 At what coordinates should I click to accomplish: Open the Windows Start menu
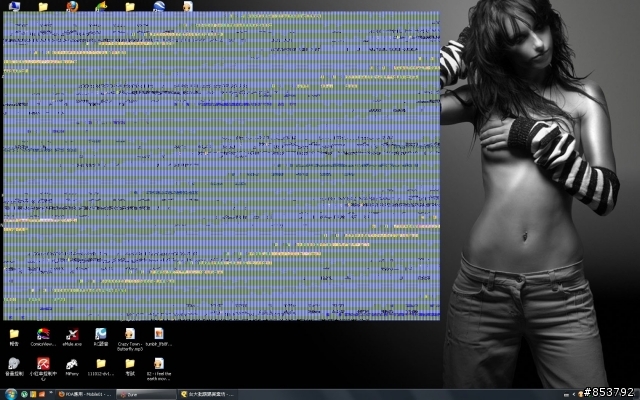point(11,394)
